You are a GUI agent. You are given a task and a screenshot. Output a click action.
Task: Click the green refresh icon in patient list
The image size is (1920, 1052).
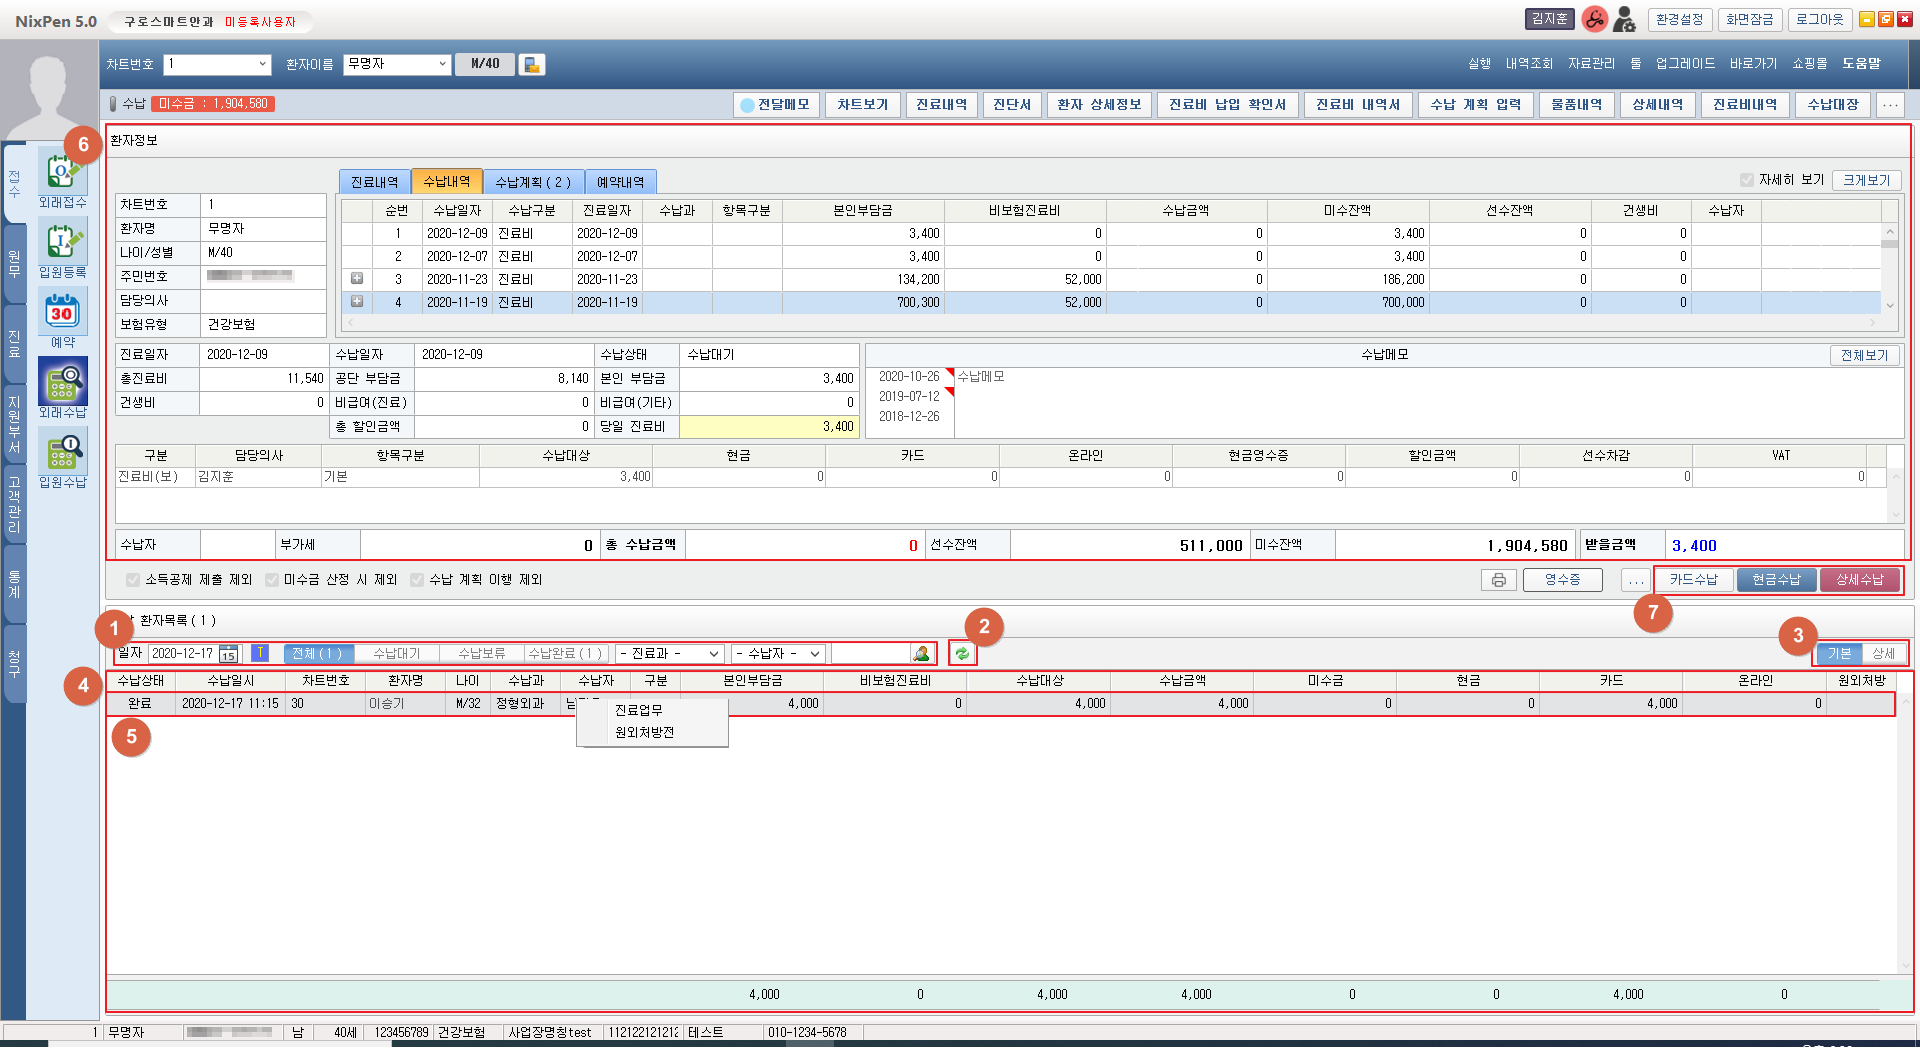[962, 654]
